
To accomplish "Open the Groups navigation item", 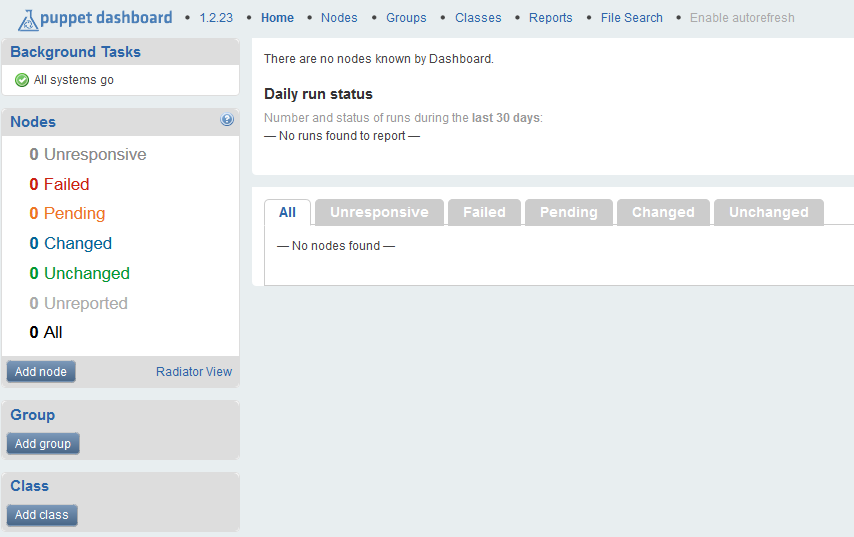I will pyautogui.click(x=406, y=18).
